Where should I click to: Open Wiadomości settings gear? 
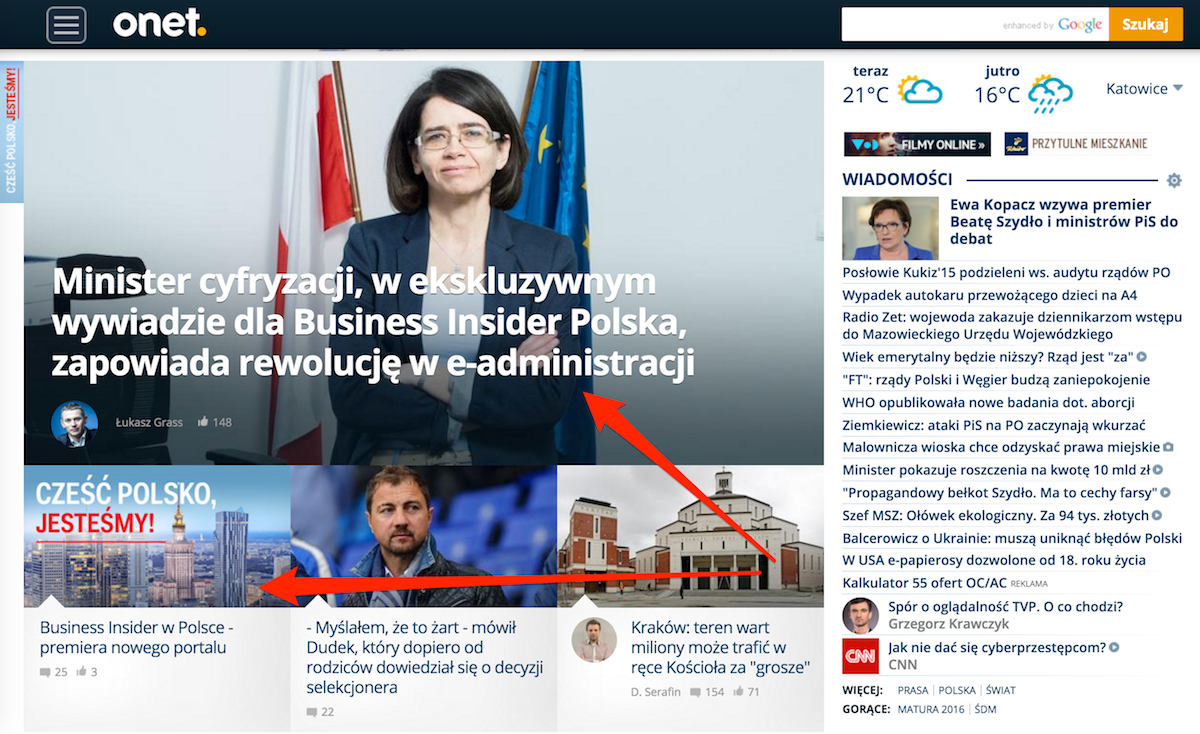point(1174,181)
